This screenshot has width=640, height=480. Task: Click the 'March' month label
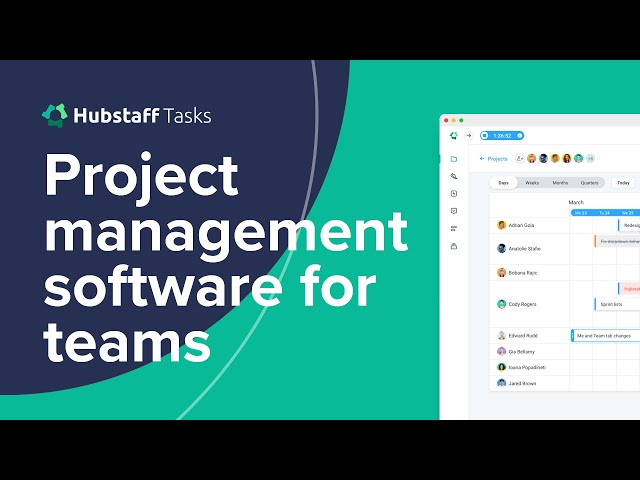click(x=576, y=202)
